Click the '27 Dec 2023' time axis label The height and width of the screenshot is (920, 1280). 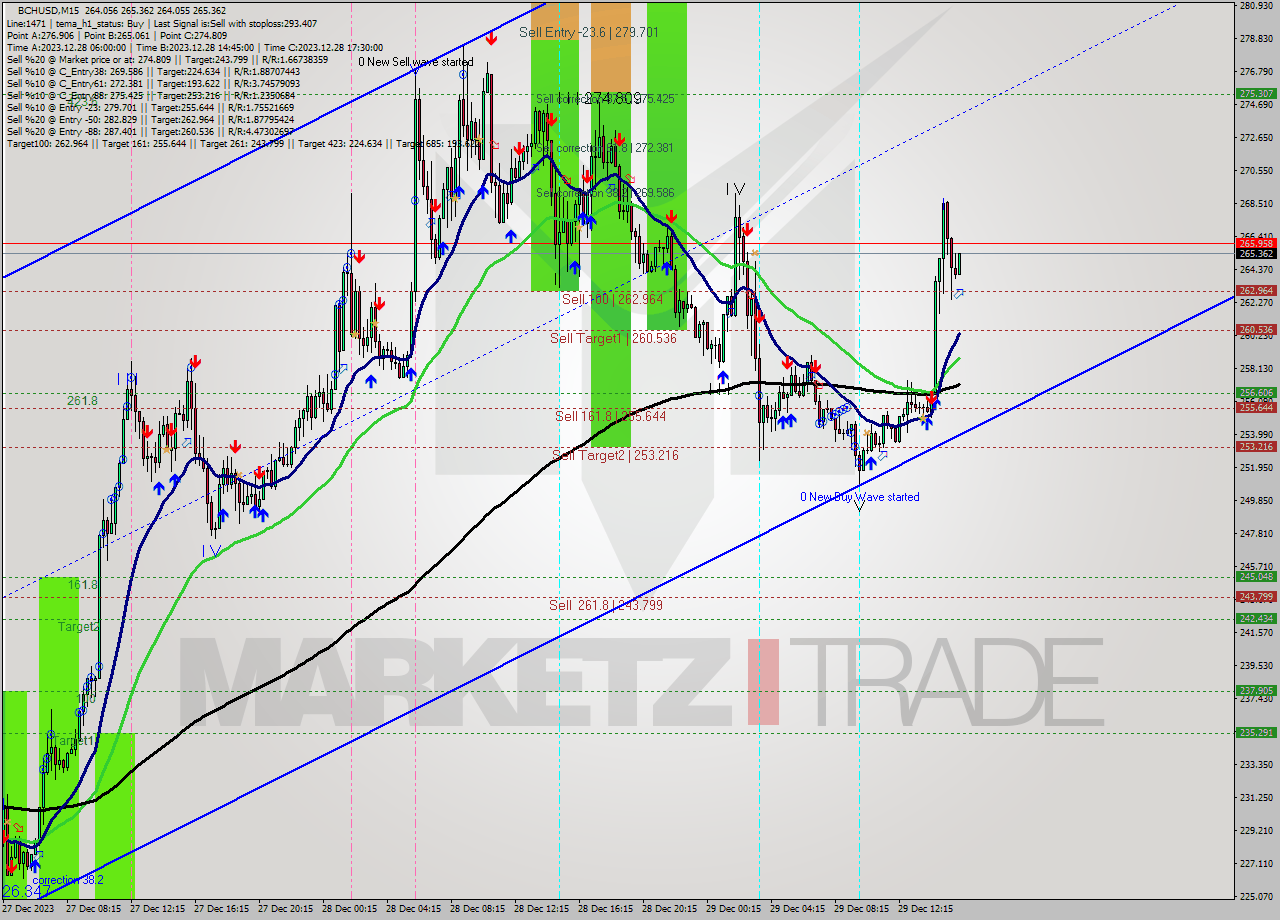(x=28, y=909)
